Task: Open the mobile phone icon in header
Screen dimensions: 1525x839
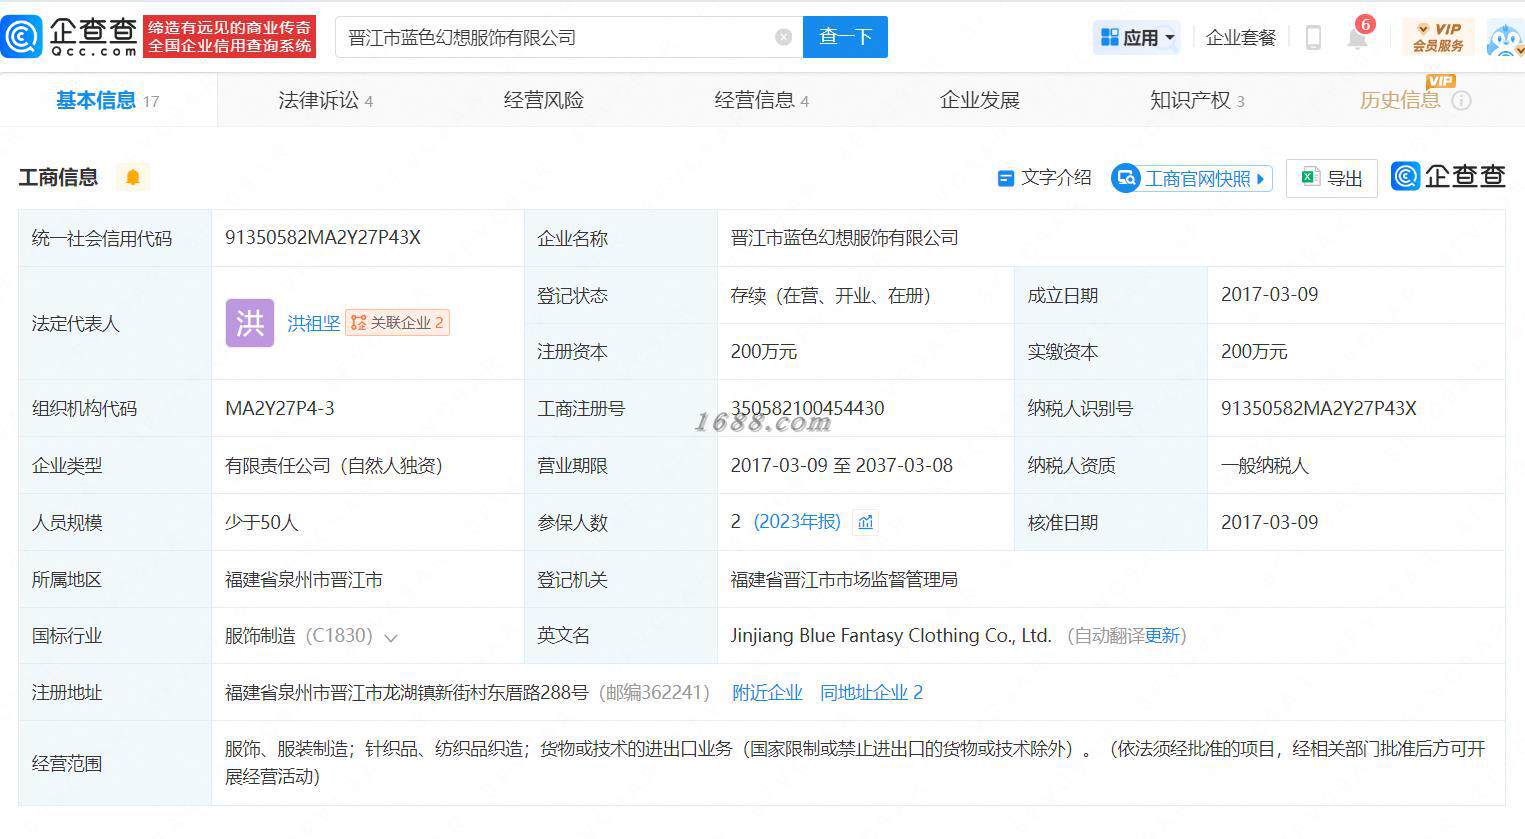Action: (x=1313, y=38)
